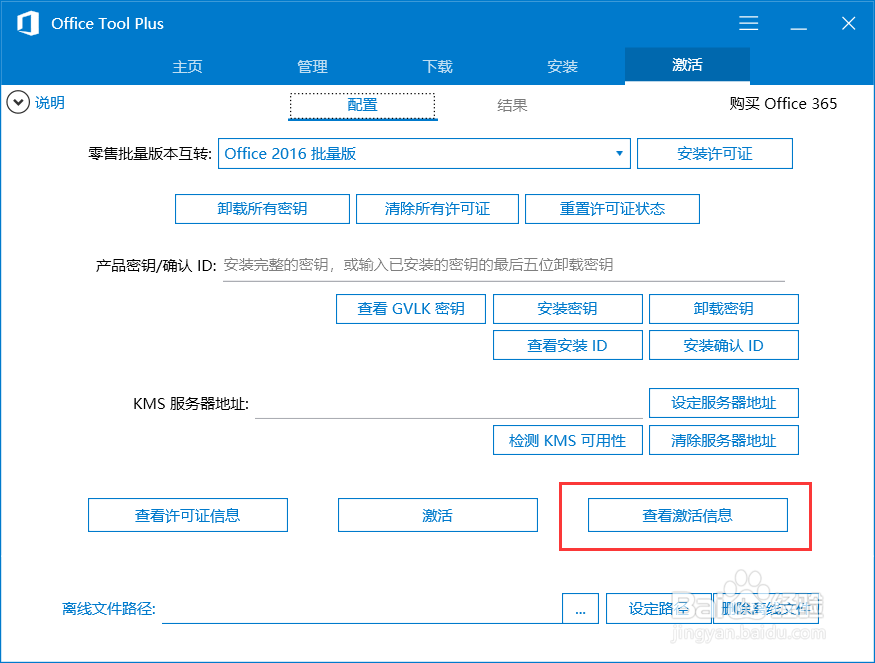875x663 pixels.
Task: Click the 激活 button at bottom
Action: [438, 515]
